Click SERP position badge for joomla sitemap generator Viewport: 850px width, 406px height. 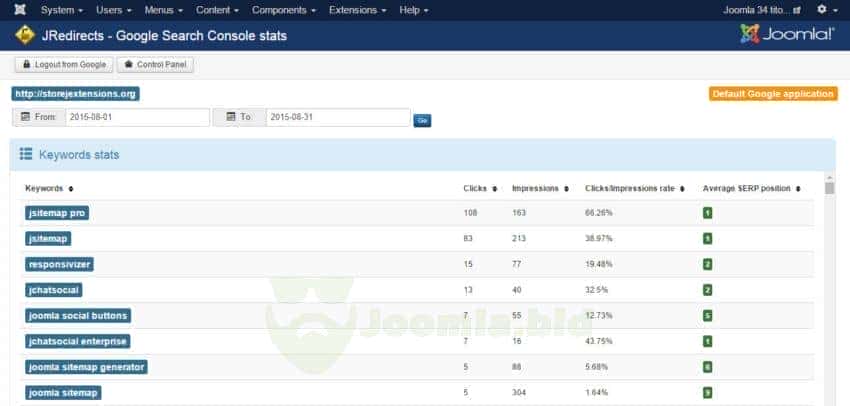[x=707, y=367]
